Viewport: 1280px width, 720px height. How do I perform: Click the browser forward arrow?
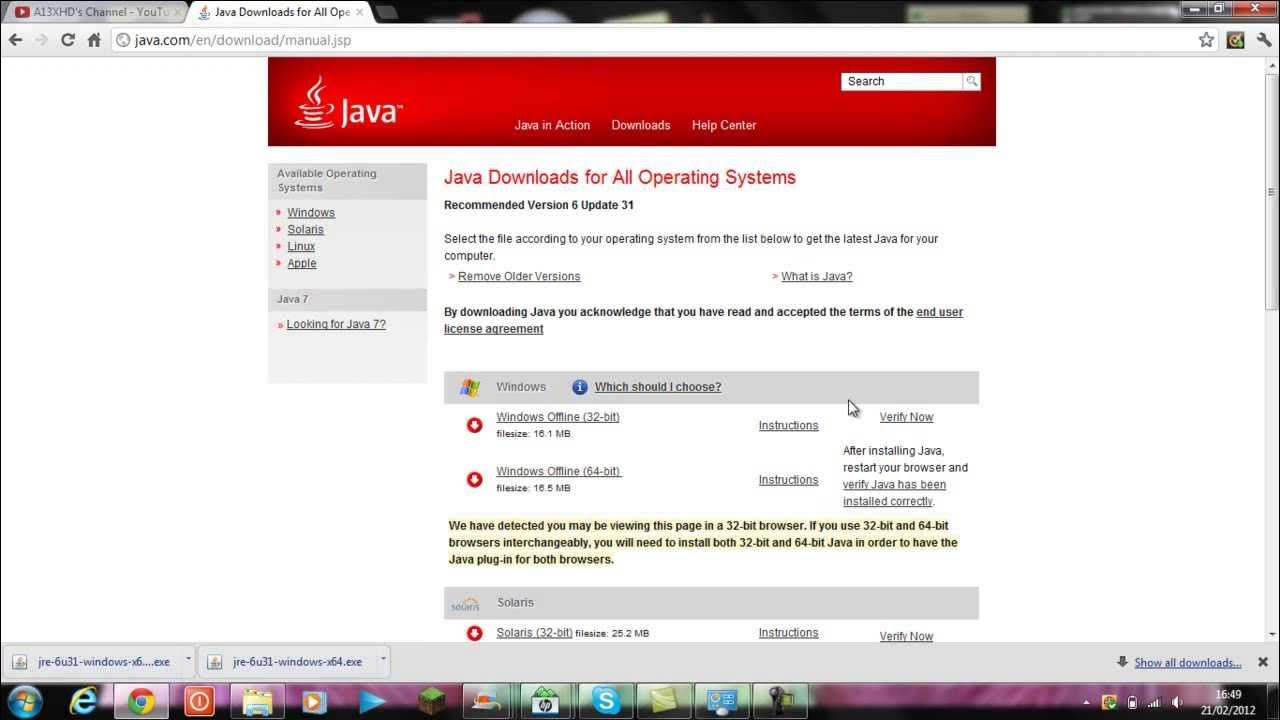(41, 40)
